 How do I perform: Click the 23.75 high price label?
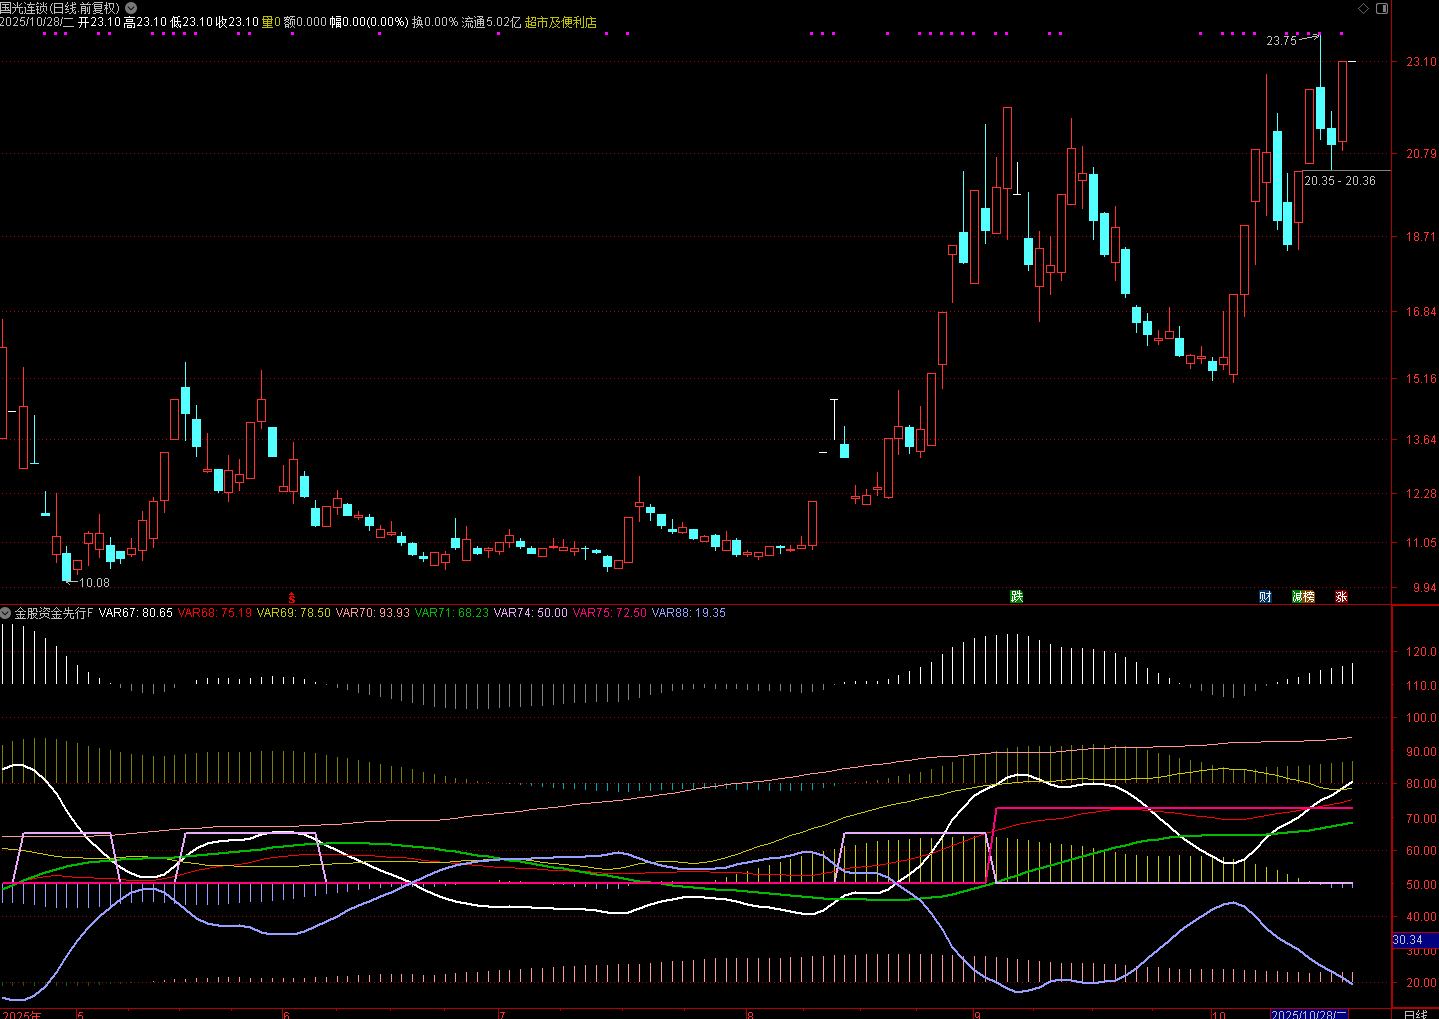click(1281, 41)
